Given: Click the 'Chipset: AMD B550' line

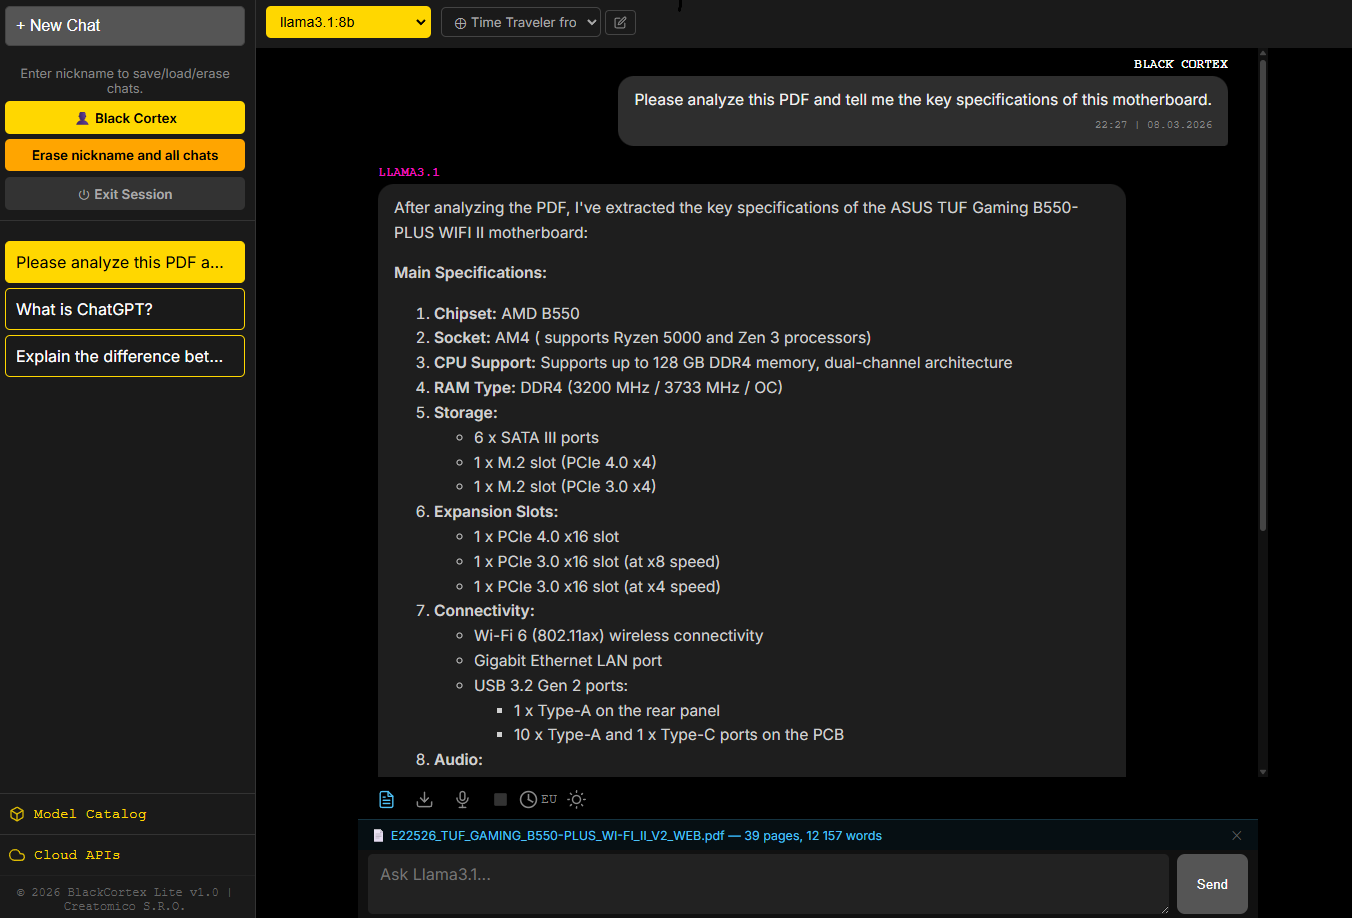Looking at the screenshot, I should 506,313.
